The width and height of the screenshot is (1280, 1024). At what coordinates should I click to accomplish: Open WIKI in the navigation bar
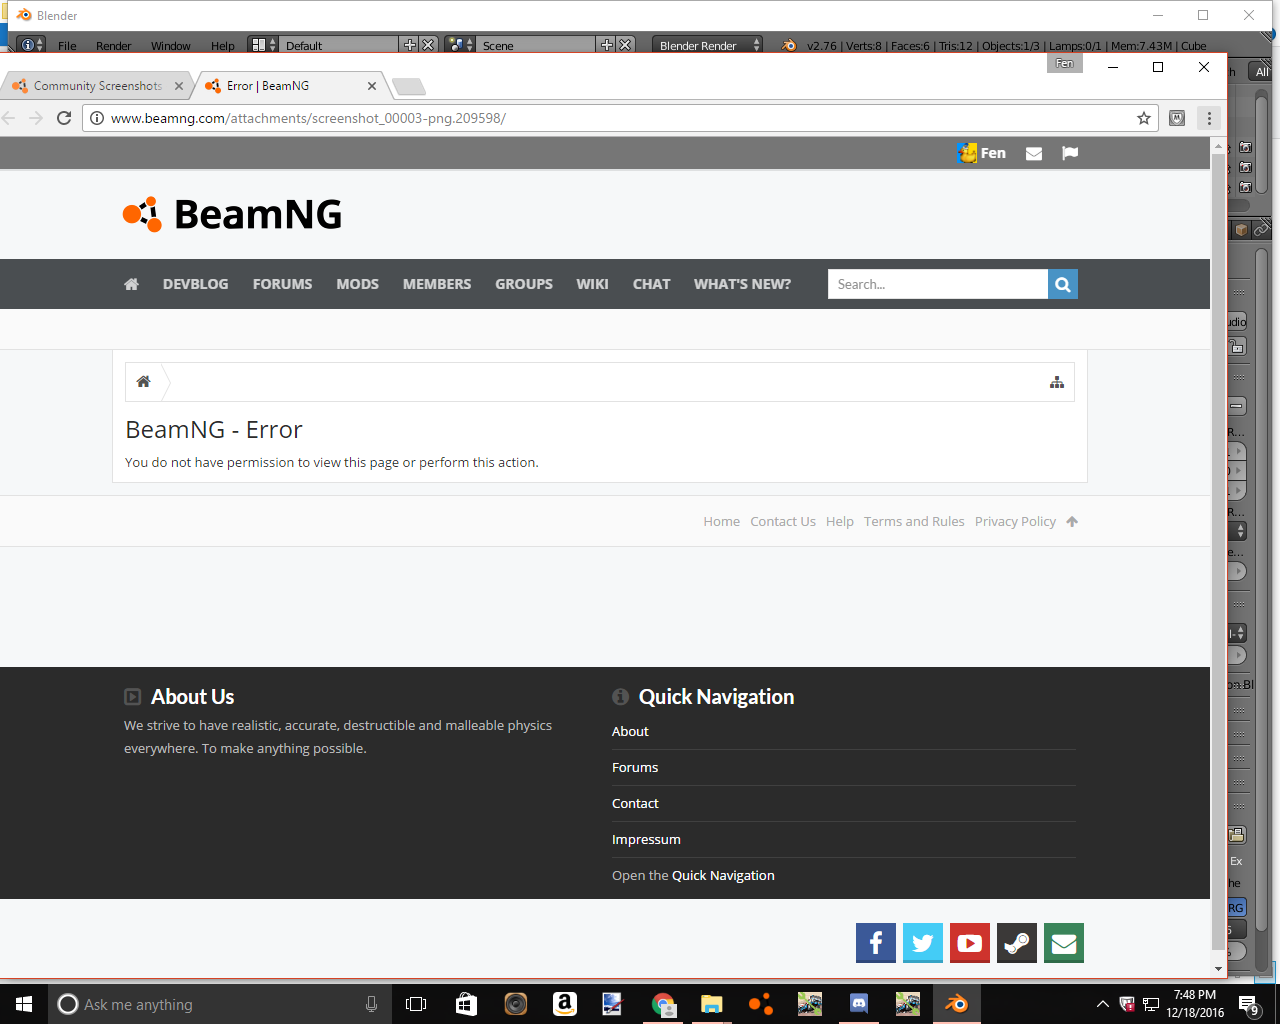click(592, 284)
